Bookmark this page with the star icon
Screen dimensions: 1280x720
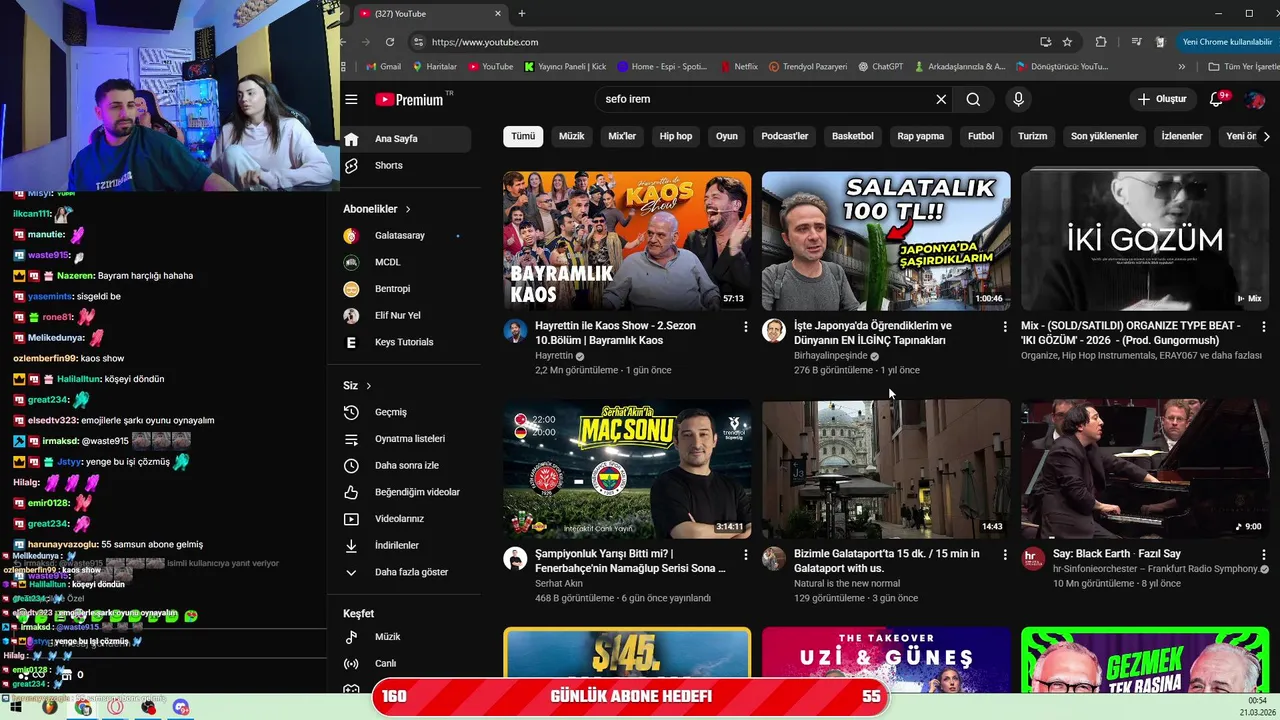click(1067, 42)
